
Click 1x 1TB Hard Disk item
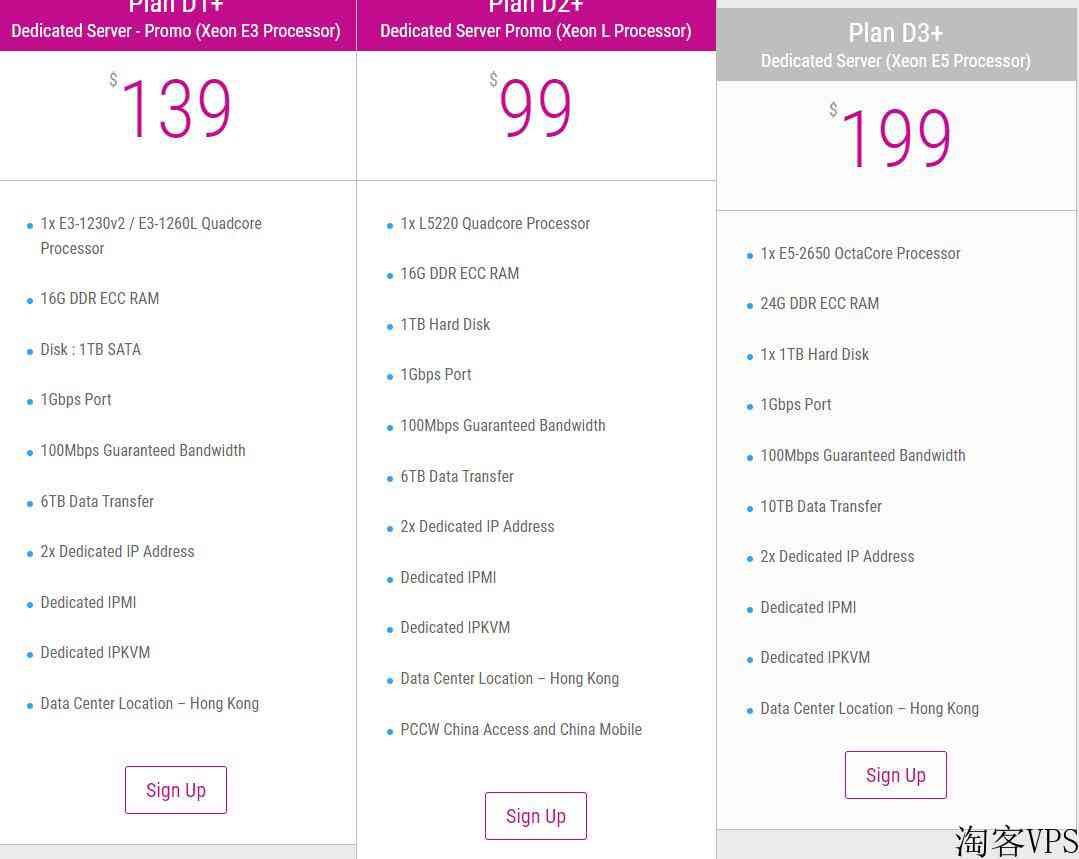coord(814,355)
